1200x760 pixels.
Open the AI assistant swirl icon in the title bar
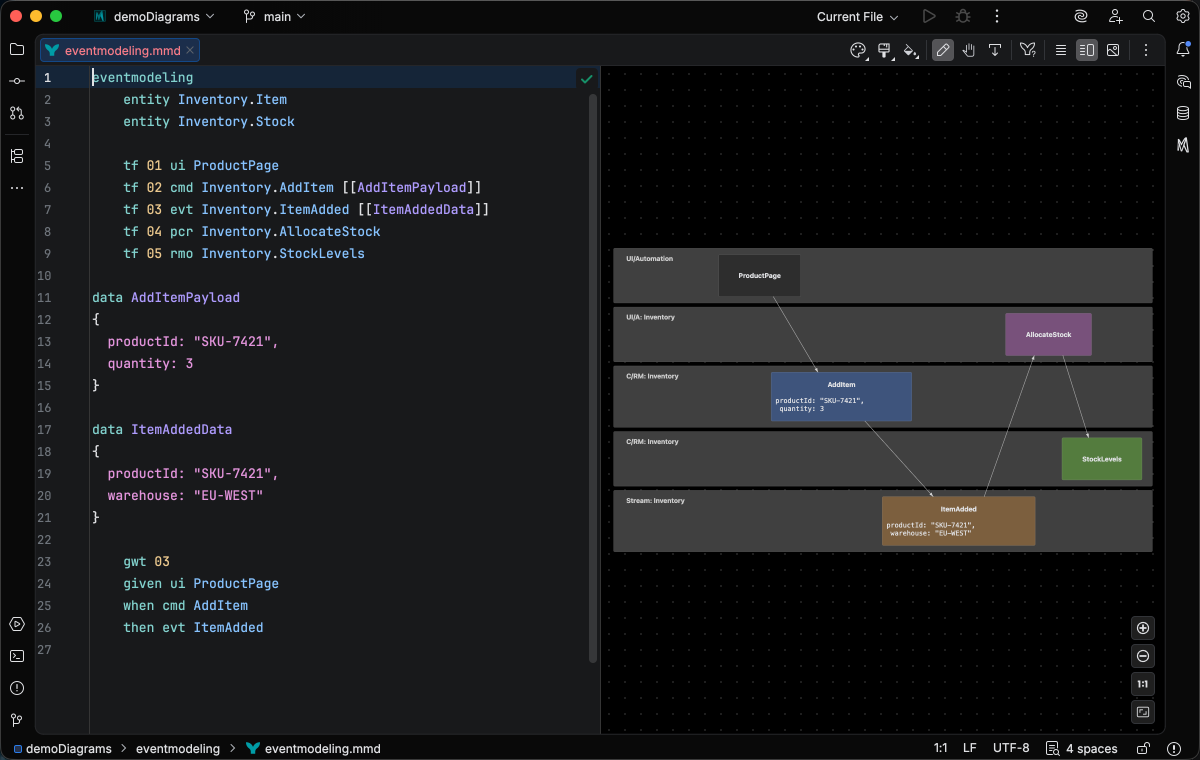(1081, 16)
